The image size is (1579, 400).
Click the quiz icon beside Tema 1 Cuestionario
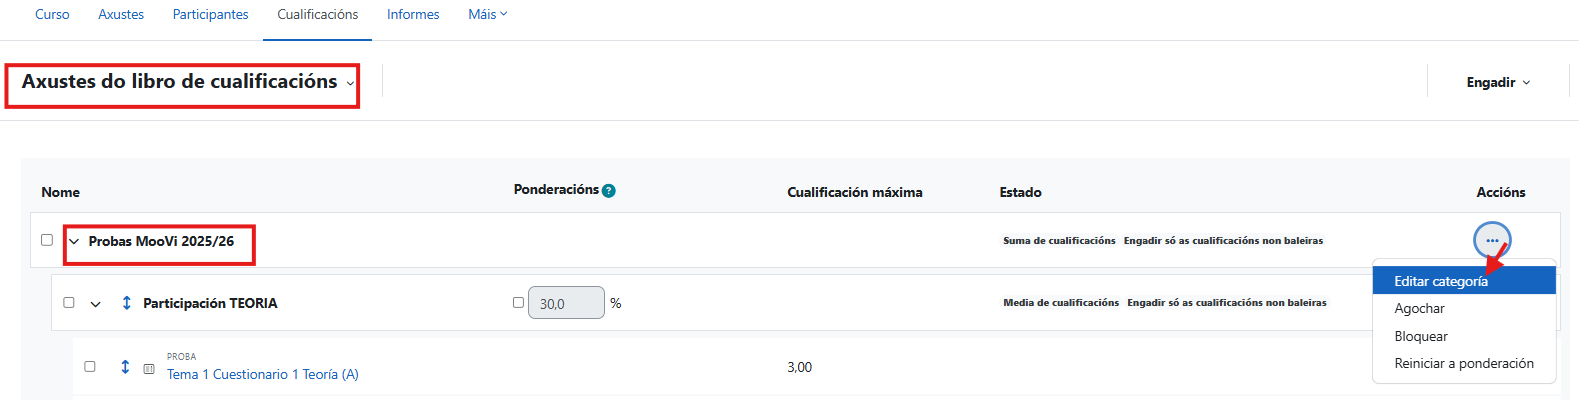point(149,369)
